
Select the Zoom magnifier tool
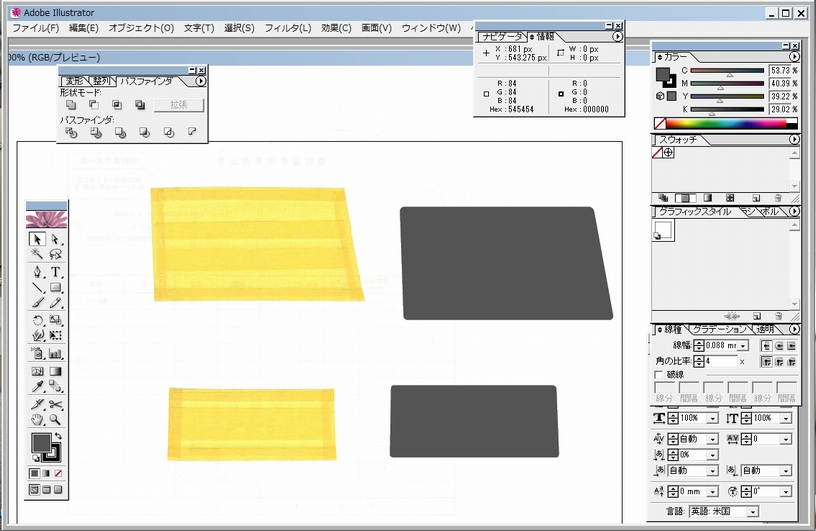(56, 419)
